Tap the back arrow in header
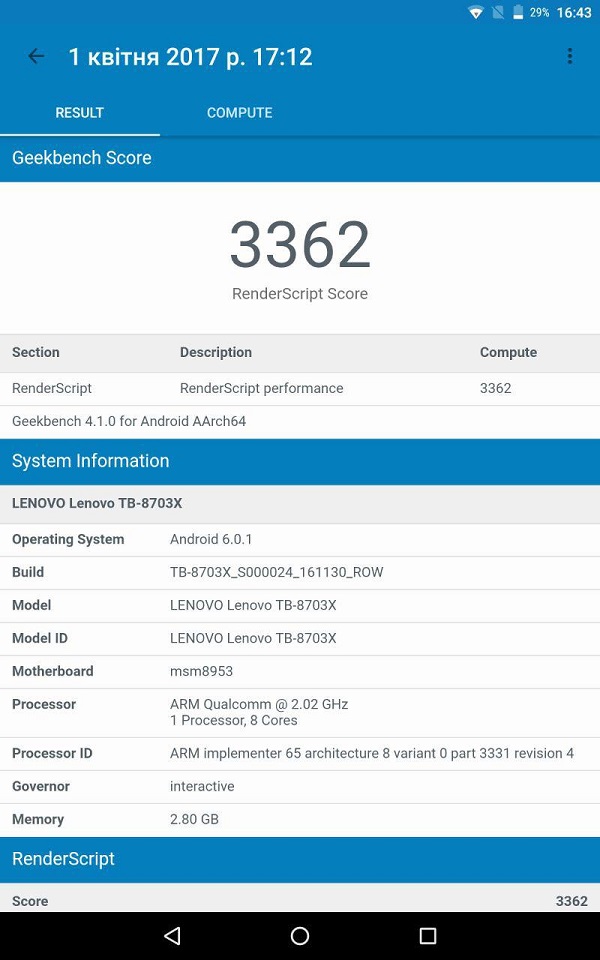Viewport: 600px width, 960px height. click(x=36, y=56)
